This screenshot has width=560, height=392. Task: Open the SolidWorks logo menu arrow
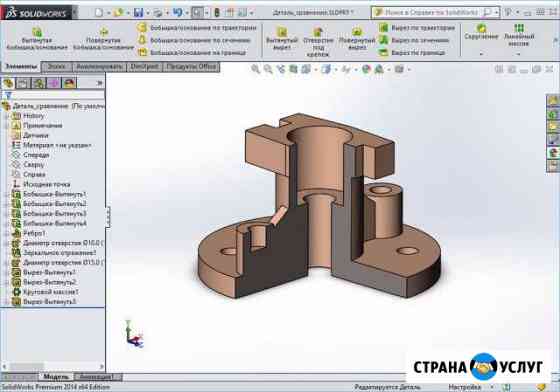tap(75, 13)
